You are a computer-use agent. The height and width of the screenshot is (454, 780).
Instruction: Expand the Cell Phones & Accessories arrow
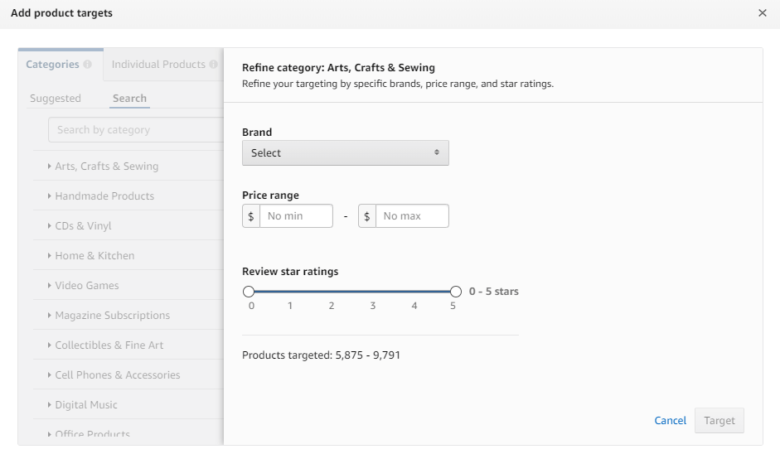49,375
